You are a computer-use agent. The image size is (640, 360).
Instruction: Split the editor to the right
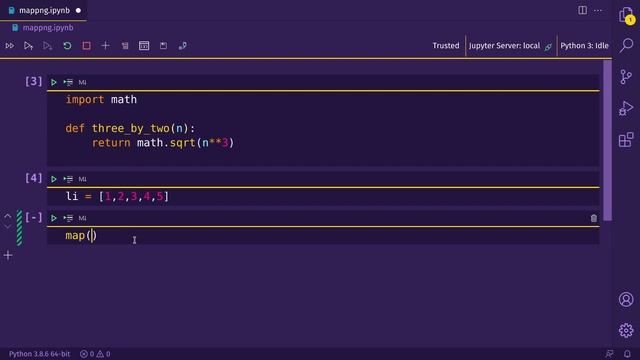582,10
